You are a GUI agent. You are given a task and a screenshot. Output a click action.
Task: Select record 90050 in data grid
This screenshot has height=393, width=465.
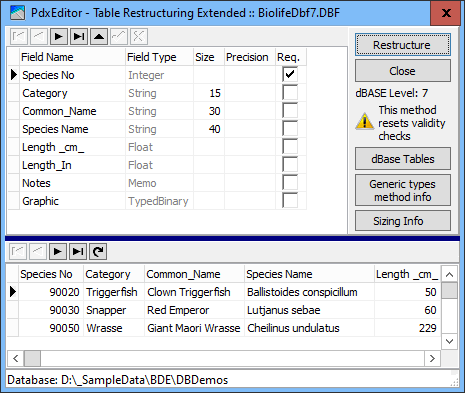[x=51, y=328]
